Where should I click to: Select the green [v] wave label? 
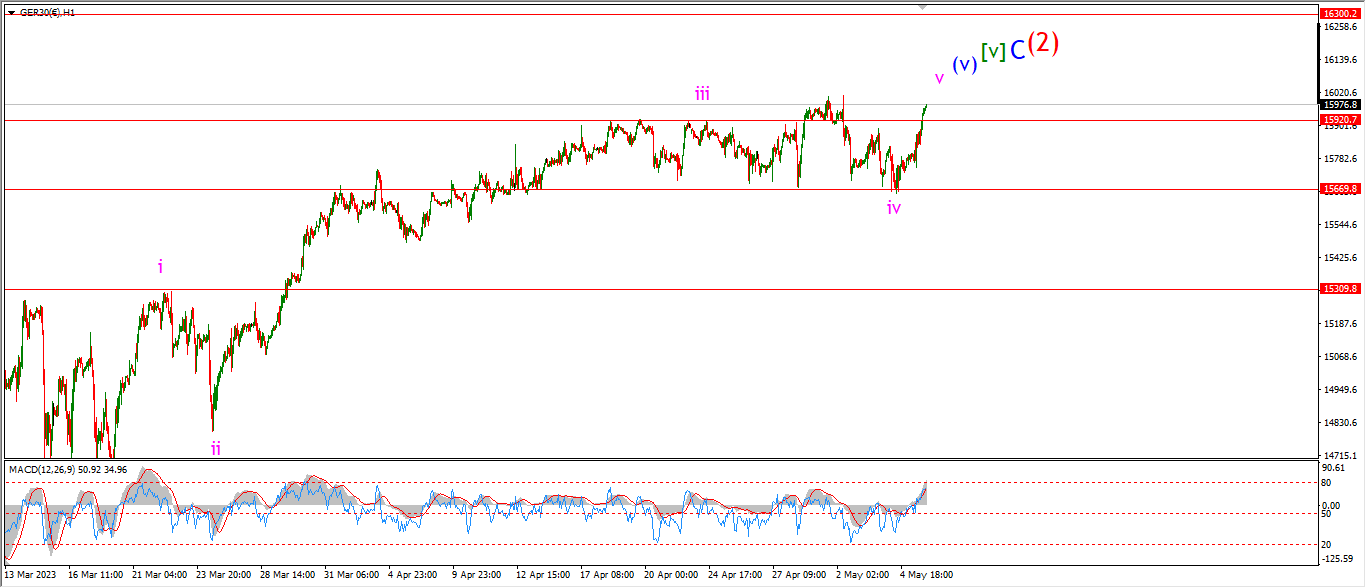pos(992,51)
